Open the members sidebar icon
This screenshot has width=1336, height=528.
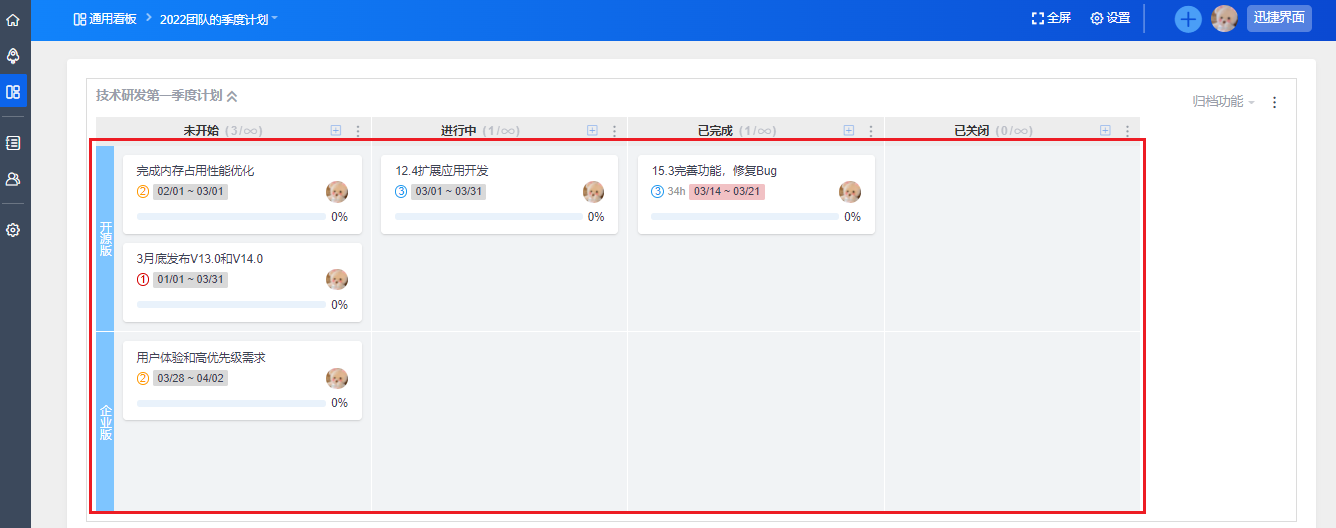click(13, 179)
